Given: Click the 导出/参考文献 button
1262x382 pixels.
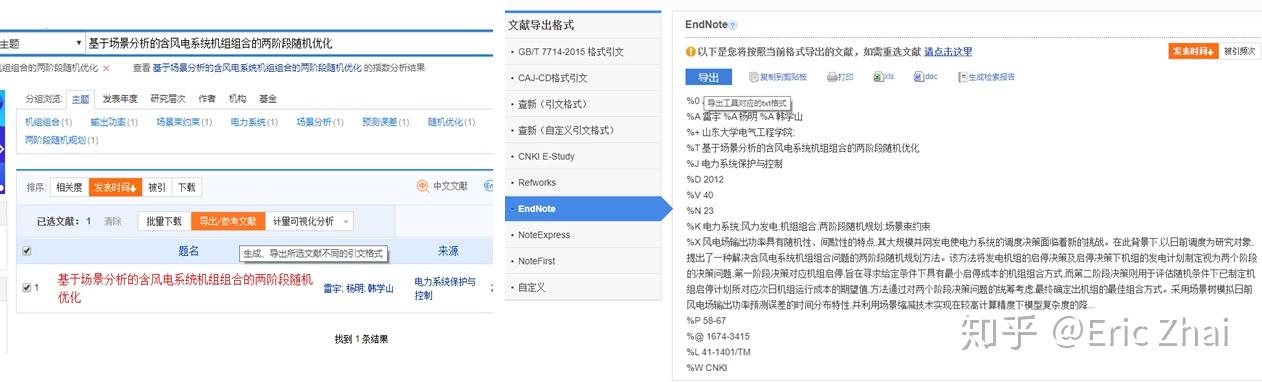Looking at the screenshot, I should pos(227,221).
